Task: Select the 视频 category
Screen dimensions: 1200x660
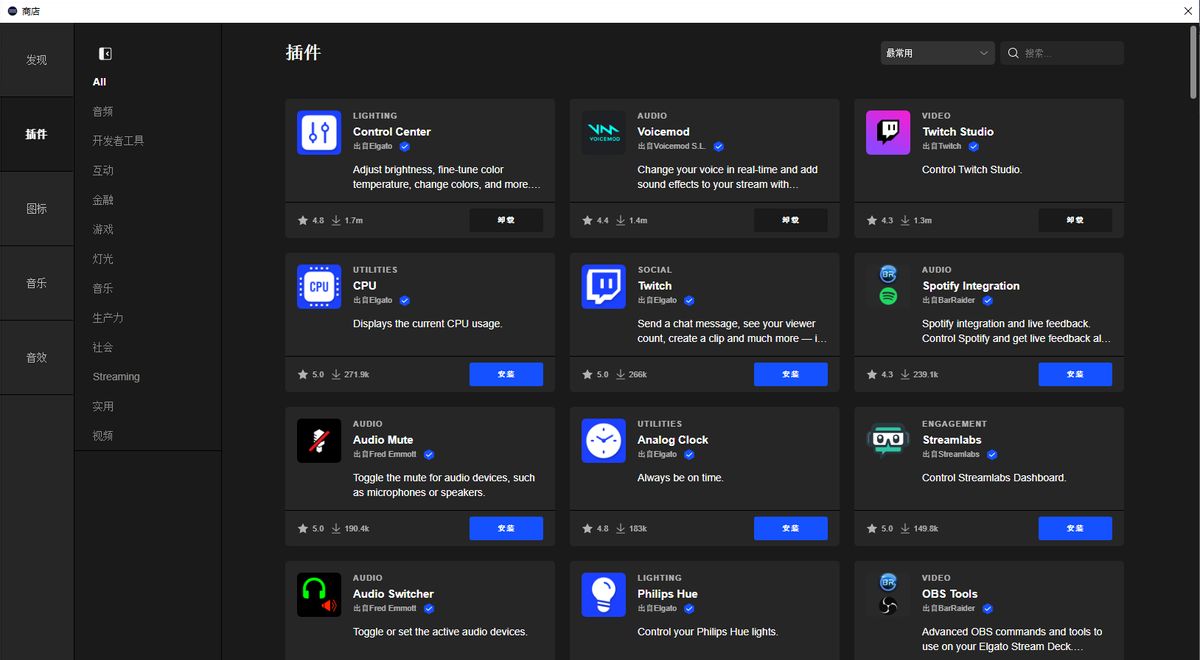Action: point(103,436)
